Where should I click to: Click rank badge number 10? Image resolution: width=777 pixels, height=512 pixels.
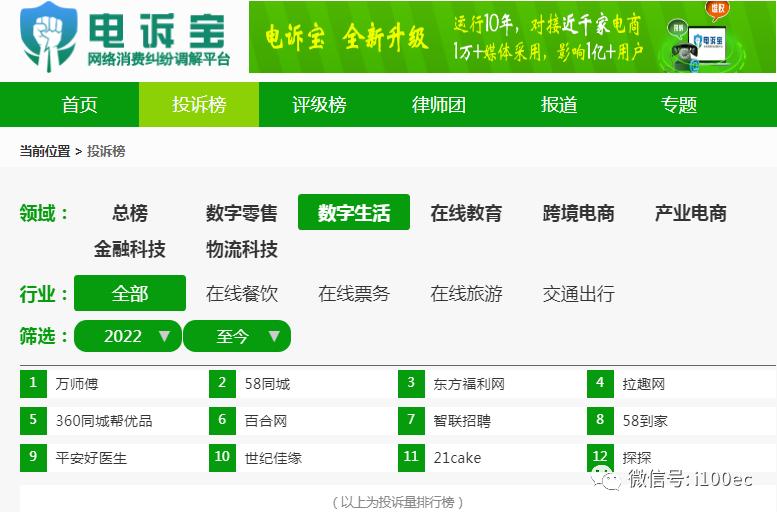point(222,457)
